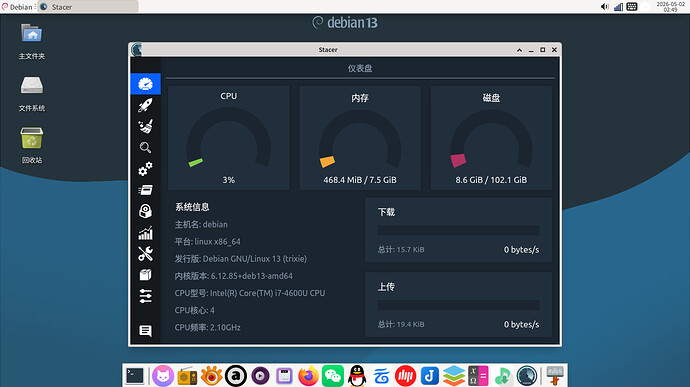This screenshot has width=690, height=387.
Task: Open APT Repository Manager box icon
Action: [x=146, y=275]
